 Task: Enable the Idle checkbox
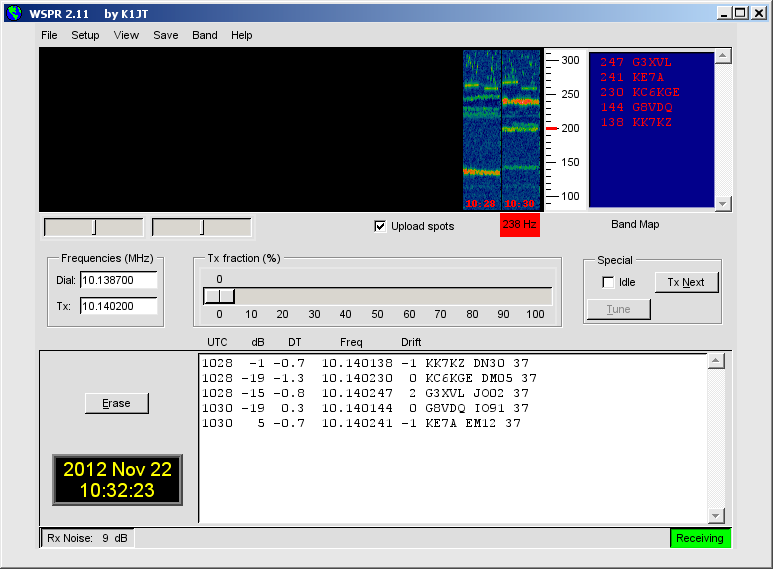click(608, 283)
